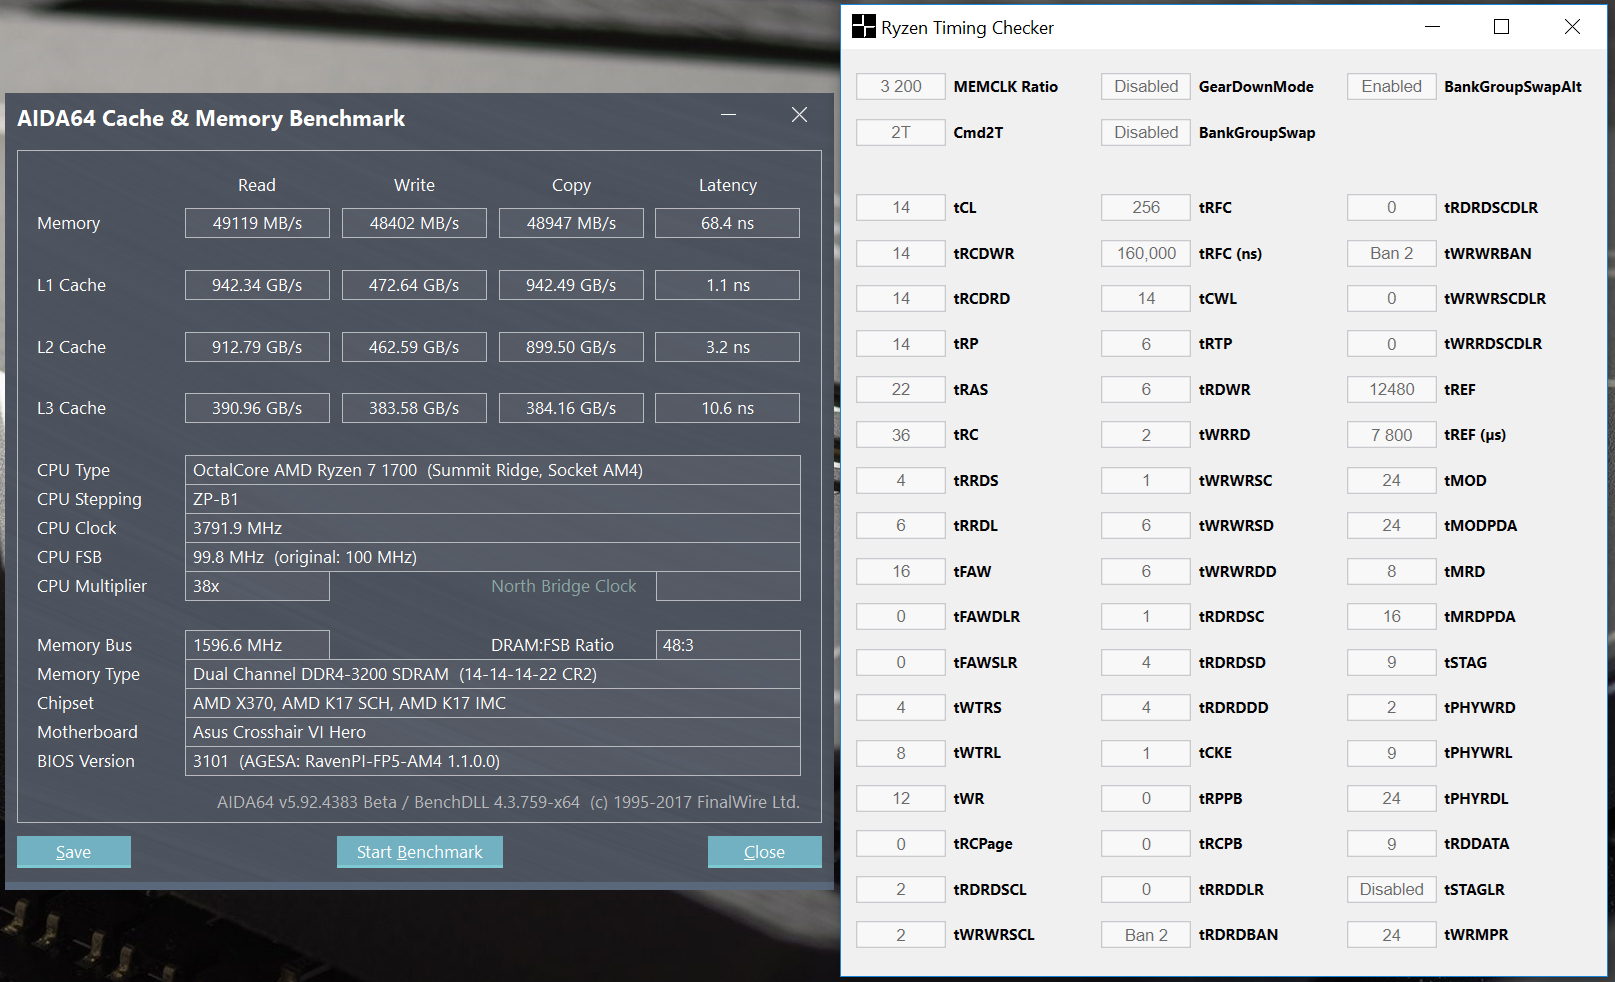Click the BankGroupSwapAlt Enabled value
Screen dimensions: 1615x982
click(1392, 86)
